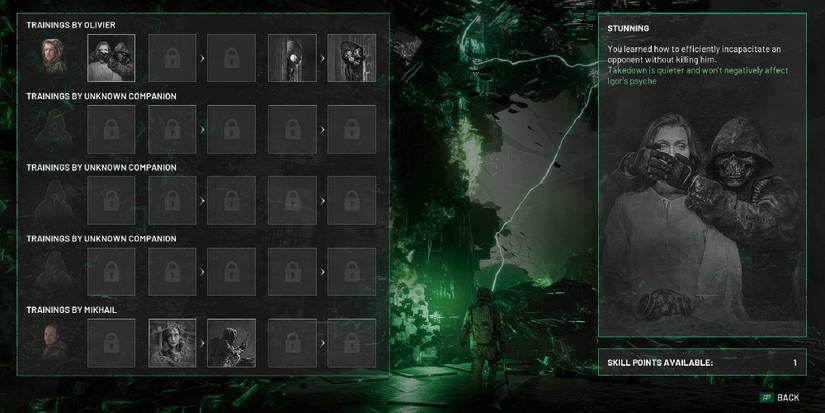This screenshot has height=413, width=825.
Task: Click the first 'TRAININGS BY UNKNOWN COMPANION' heading
Action: pos(102,96)
